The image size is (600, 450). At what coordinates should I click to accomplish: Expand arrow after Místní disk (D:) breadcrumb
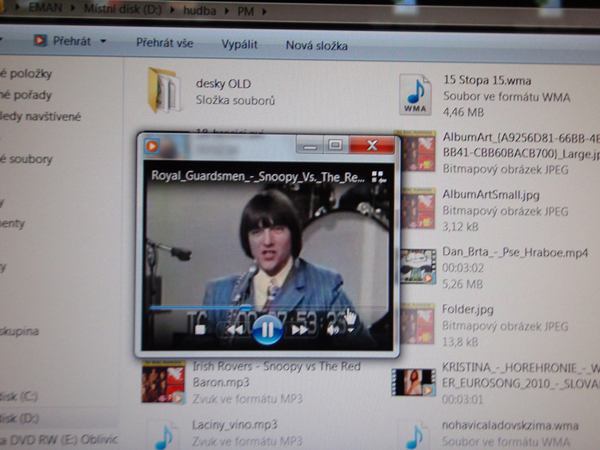click(172, 10)
